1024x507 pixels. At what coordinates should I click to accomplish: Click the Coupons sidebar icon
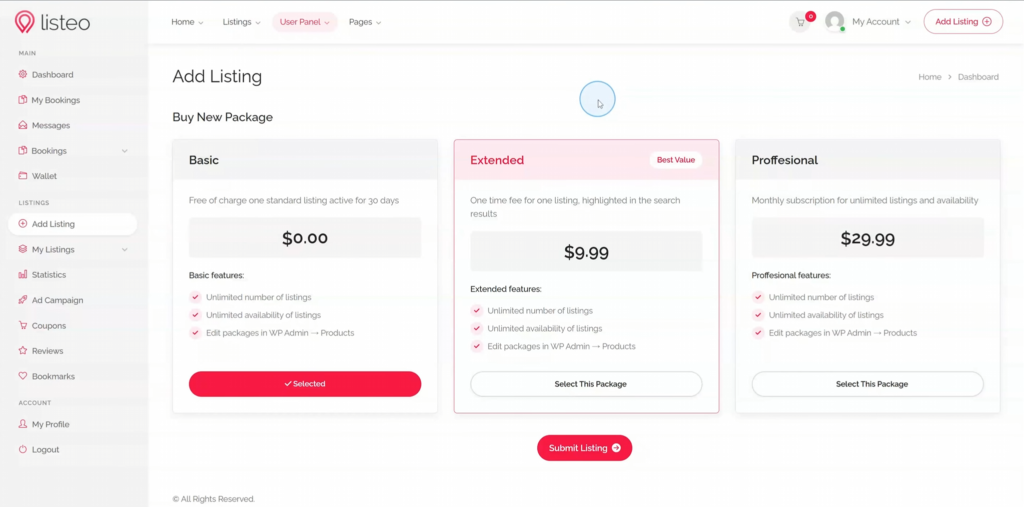(23, 326)
